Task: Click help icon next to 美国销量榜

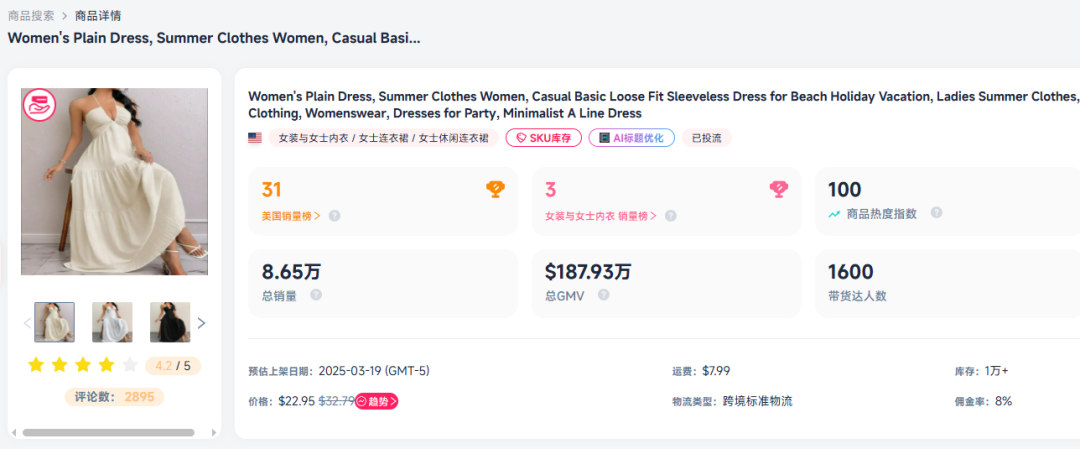Action: (x=335, y=215)
